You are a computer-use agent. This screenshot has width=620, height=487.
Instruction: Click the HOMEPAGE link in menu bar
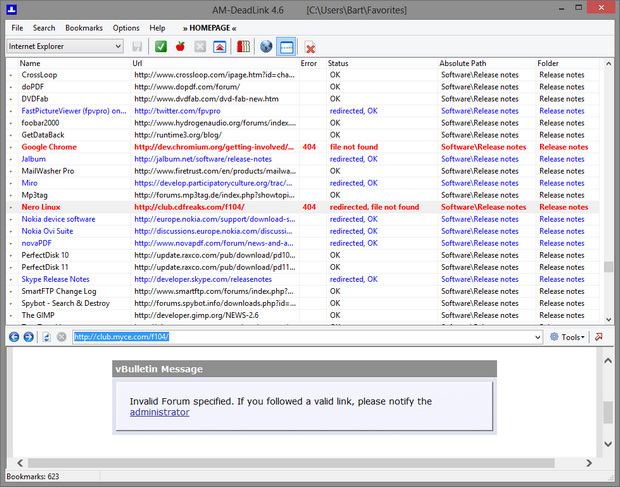pyautogui.click(x=210, y=28)
